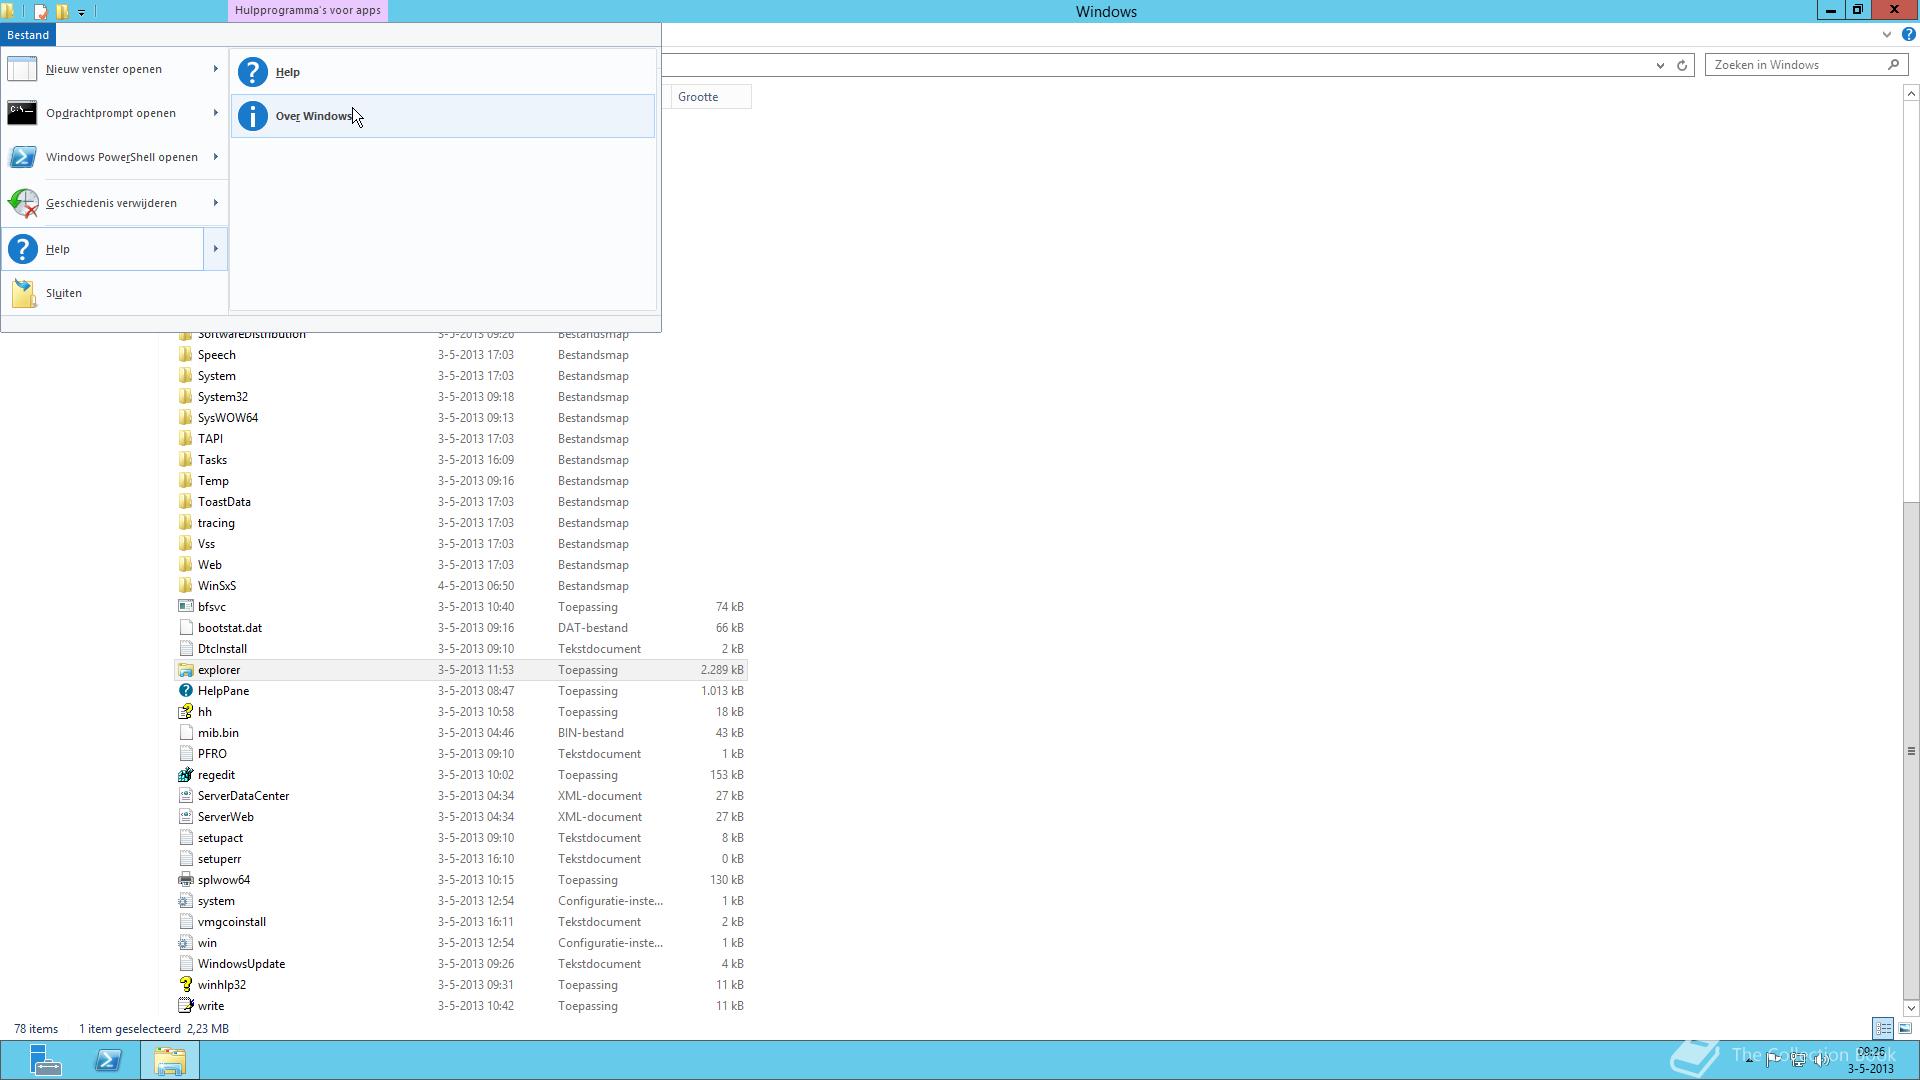Open Help in the submenu panel
Viewport: 1920px width, 1080px height.
tap(443, 72)
